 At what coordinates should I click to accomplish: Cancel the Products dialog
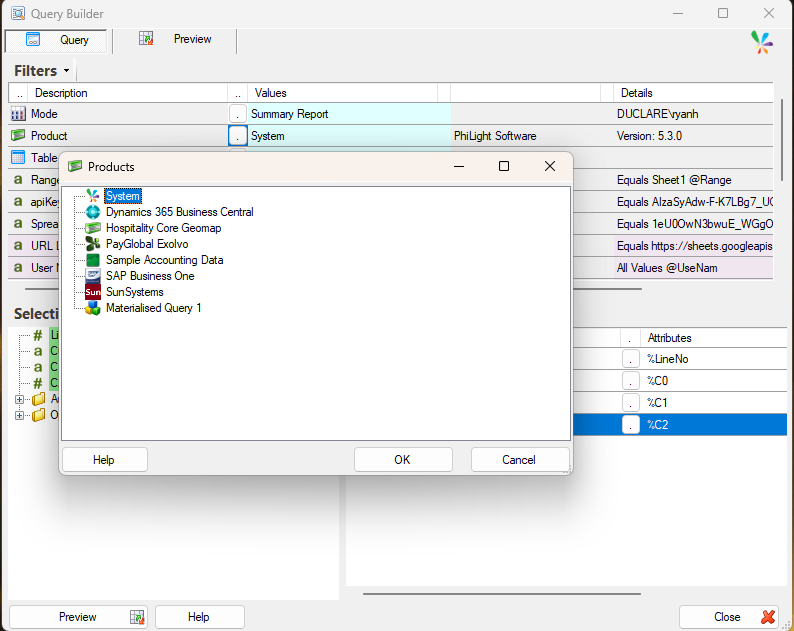tap(519, 460)
